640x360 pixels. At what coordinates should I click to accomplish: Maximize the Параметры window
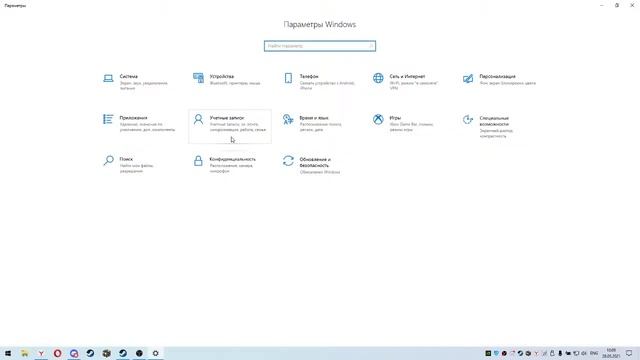click(617, 5)
